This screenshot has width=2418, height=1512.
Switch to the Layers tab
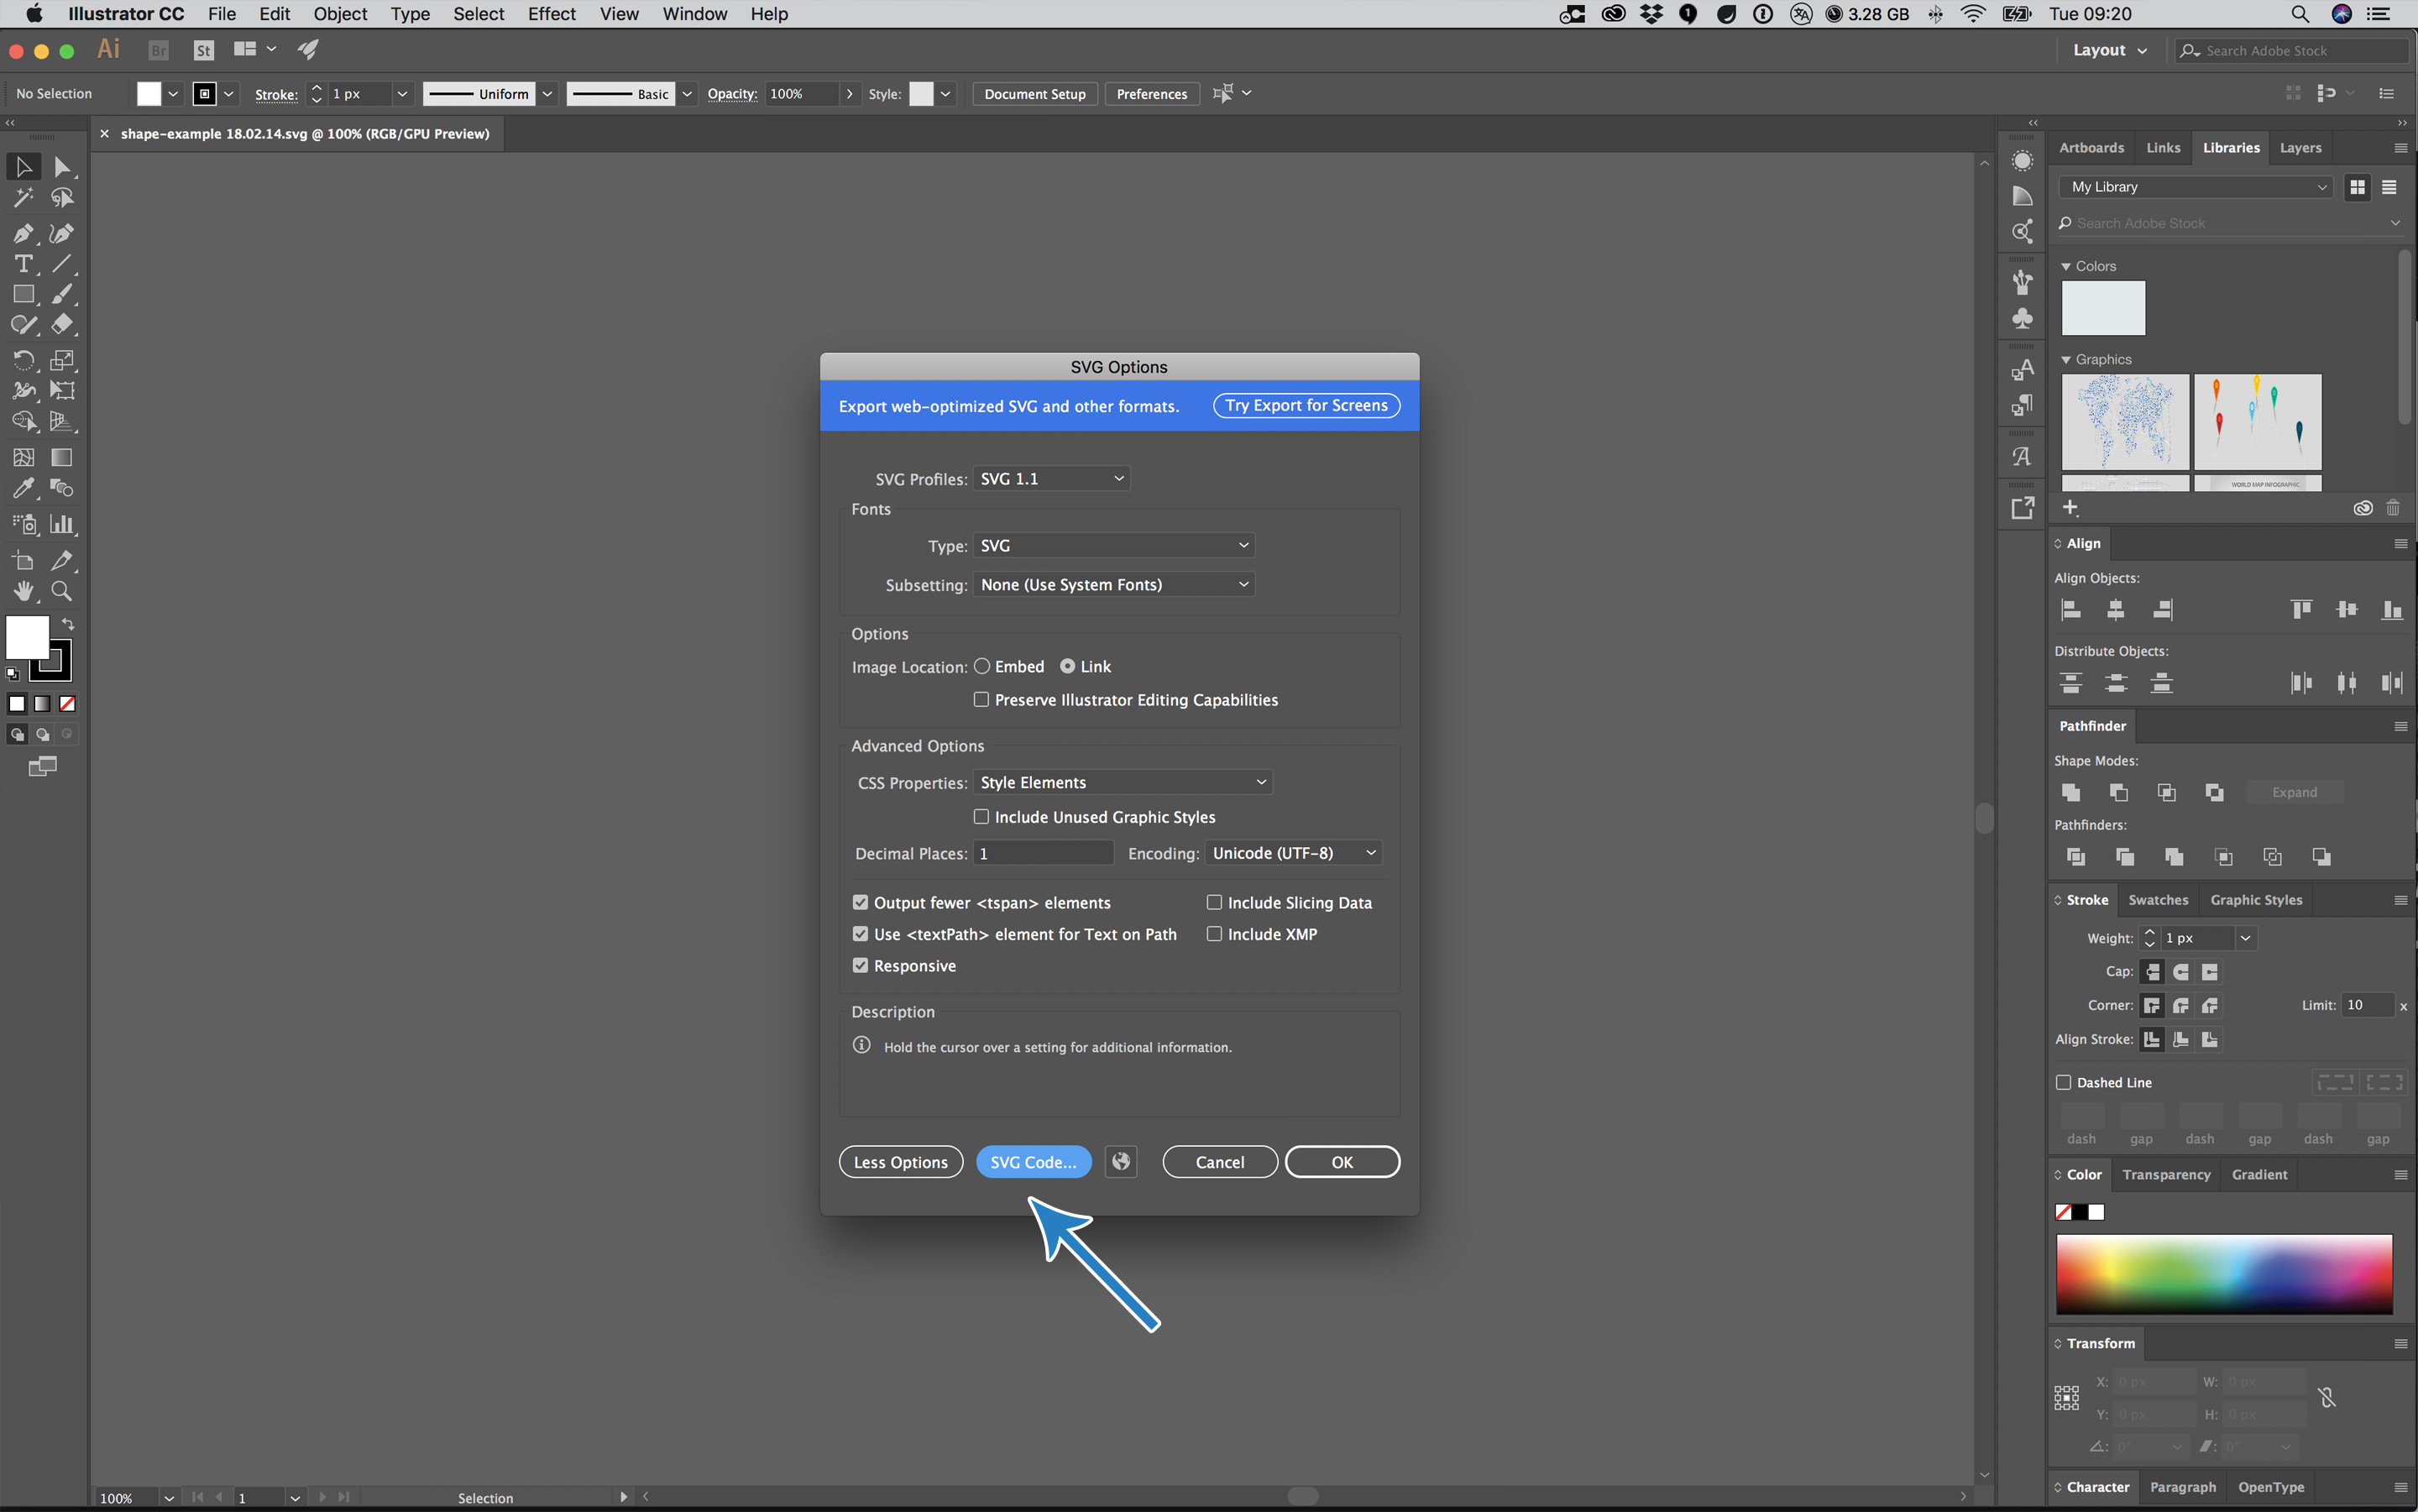tap(2300, 148)
